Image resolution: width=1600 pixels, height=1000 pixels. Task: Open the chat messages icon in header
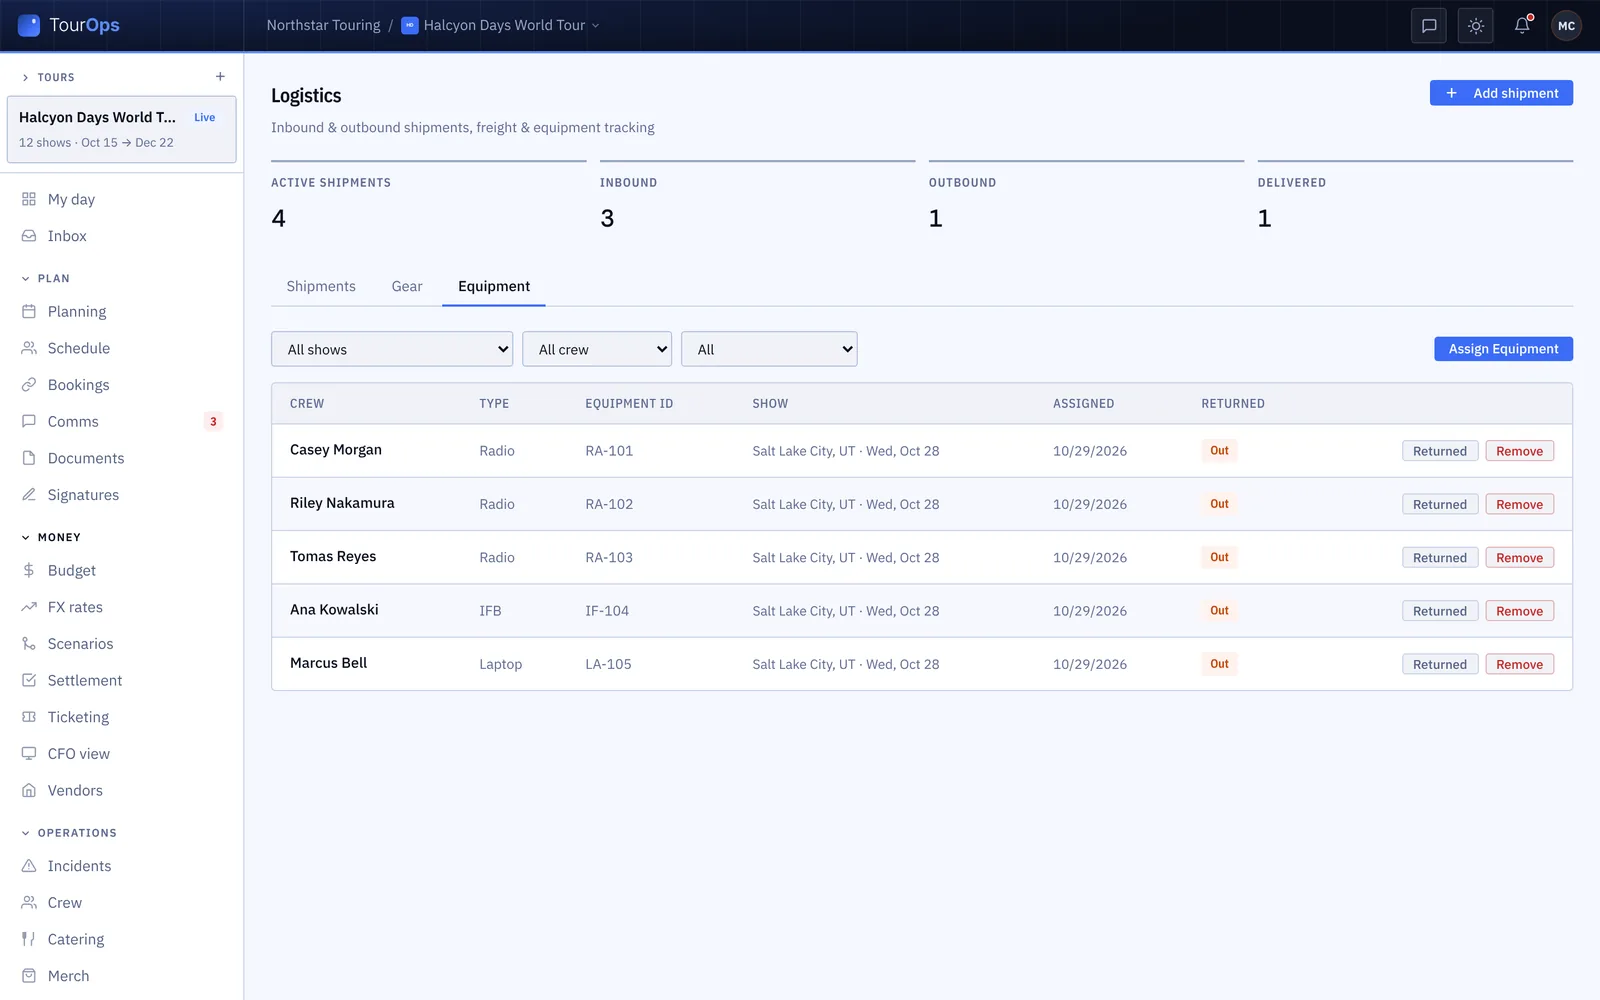click(1429, 26)
